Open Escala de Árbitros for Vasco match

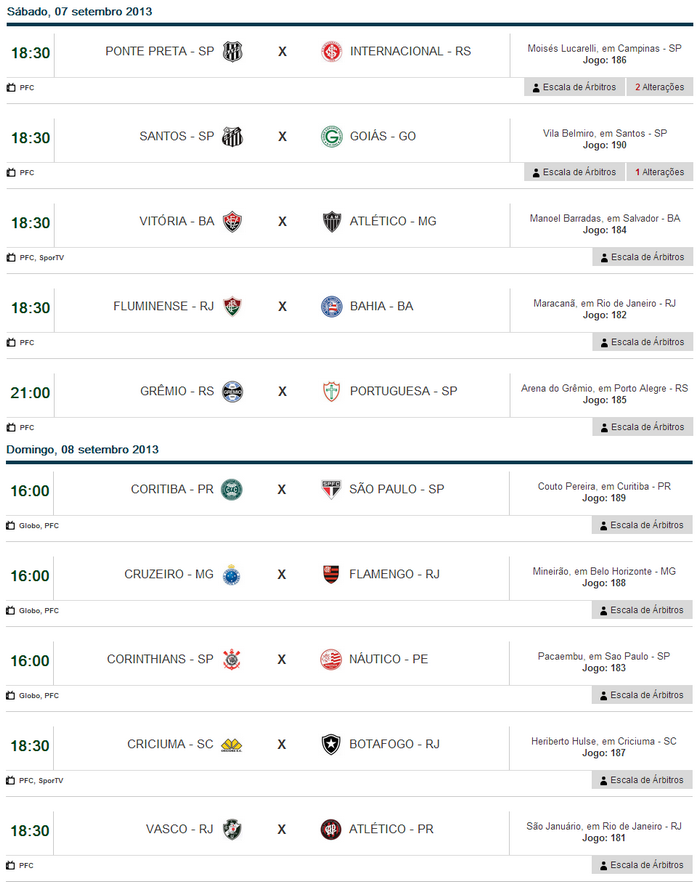pyautogui.click(x=642, y=865)
